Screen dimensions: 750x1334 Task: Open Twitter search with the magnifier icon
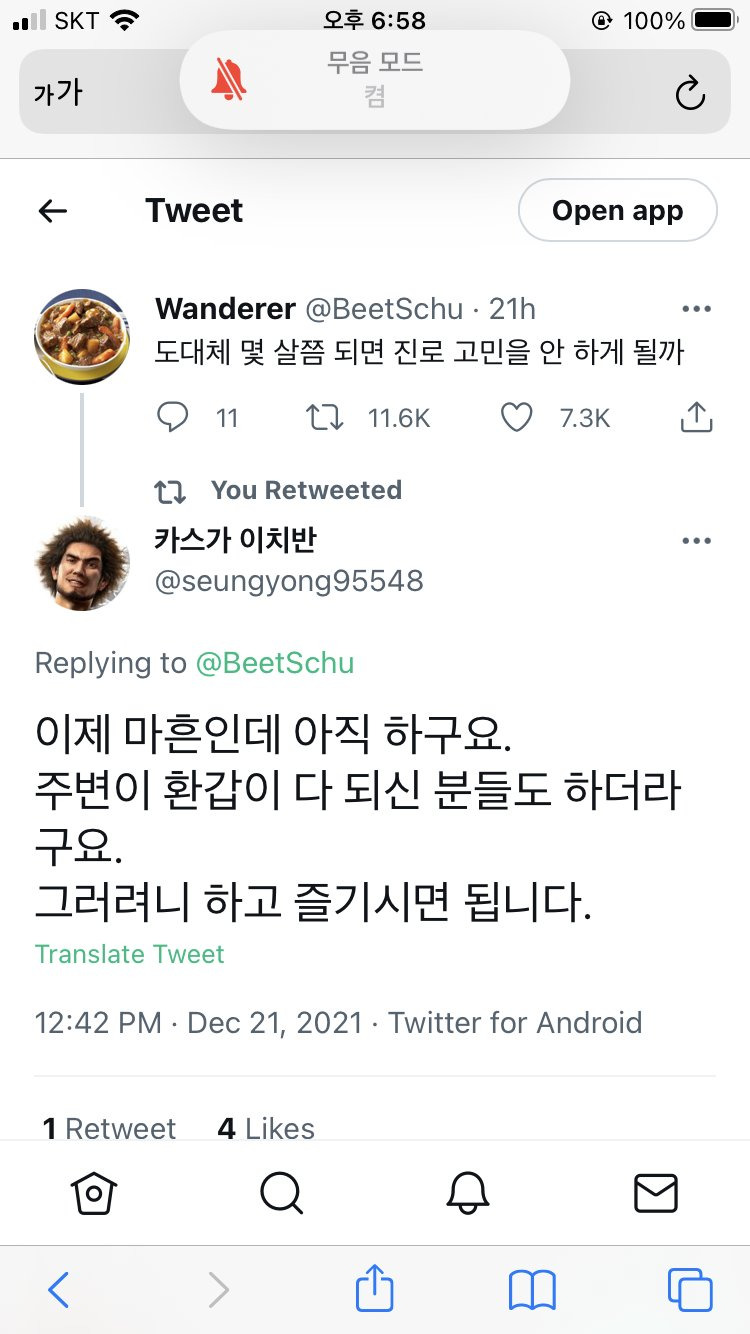tap(281, 1192)
